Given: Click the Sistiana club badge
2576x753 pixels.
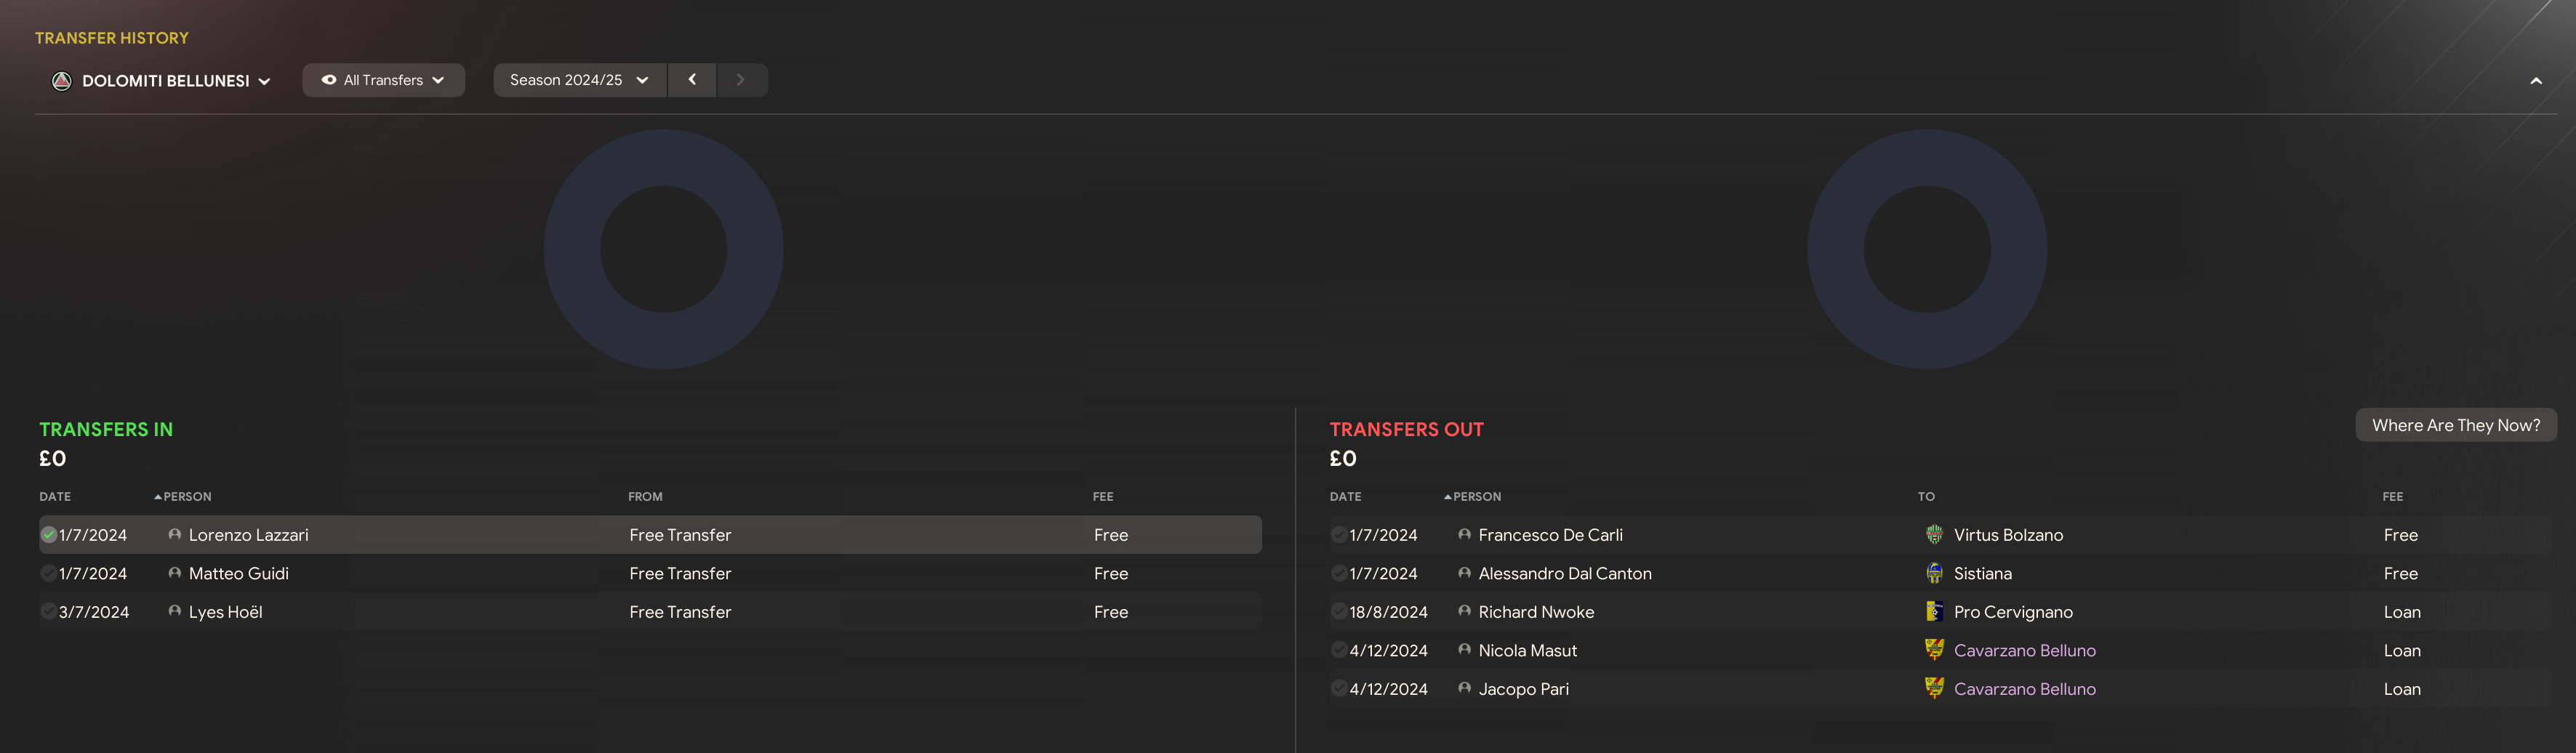Looking at the screenshot, I should coord(1934,573).
